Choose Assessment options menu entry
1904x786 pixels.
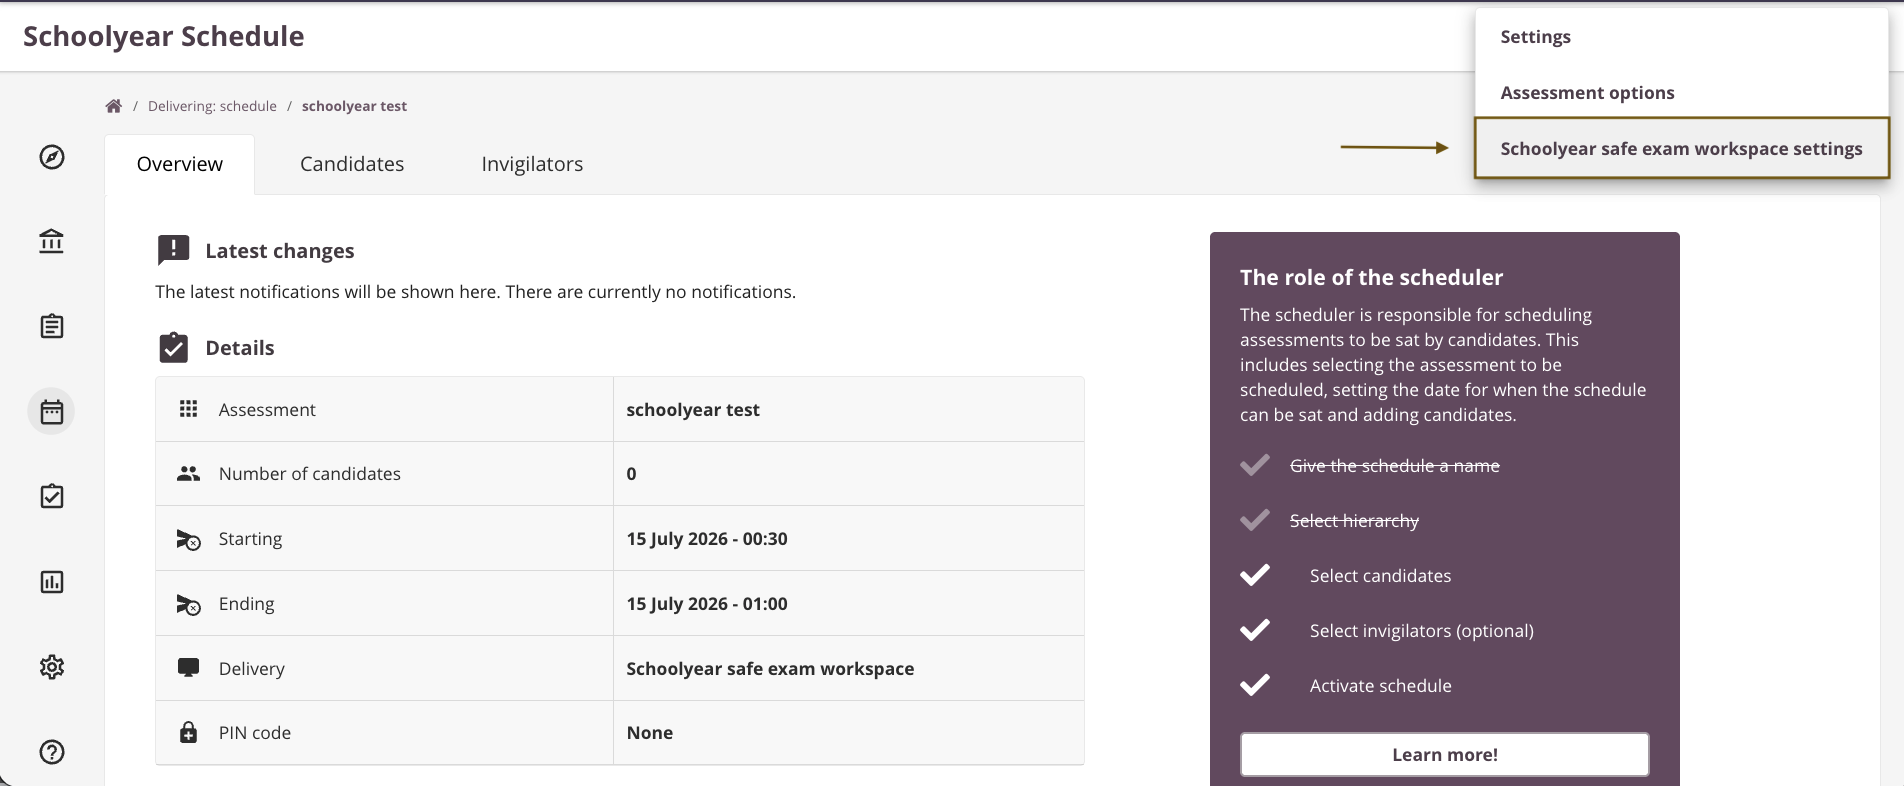pos(1682,93)
